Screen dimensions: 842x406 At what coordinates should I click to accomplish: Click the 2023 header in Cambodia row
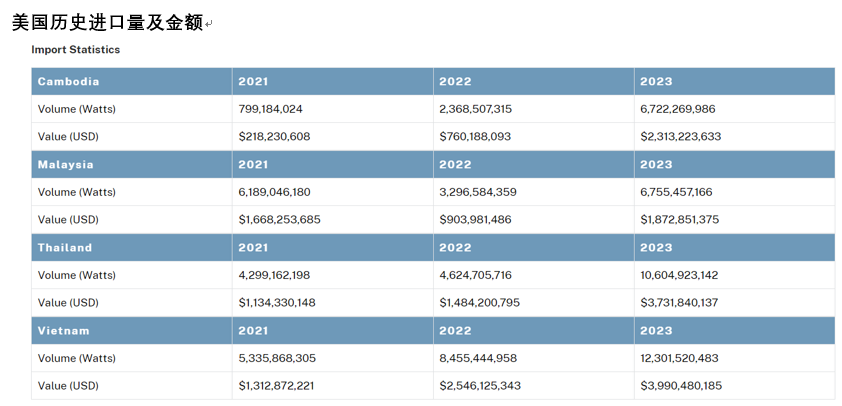pos(656,81)
